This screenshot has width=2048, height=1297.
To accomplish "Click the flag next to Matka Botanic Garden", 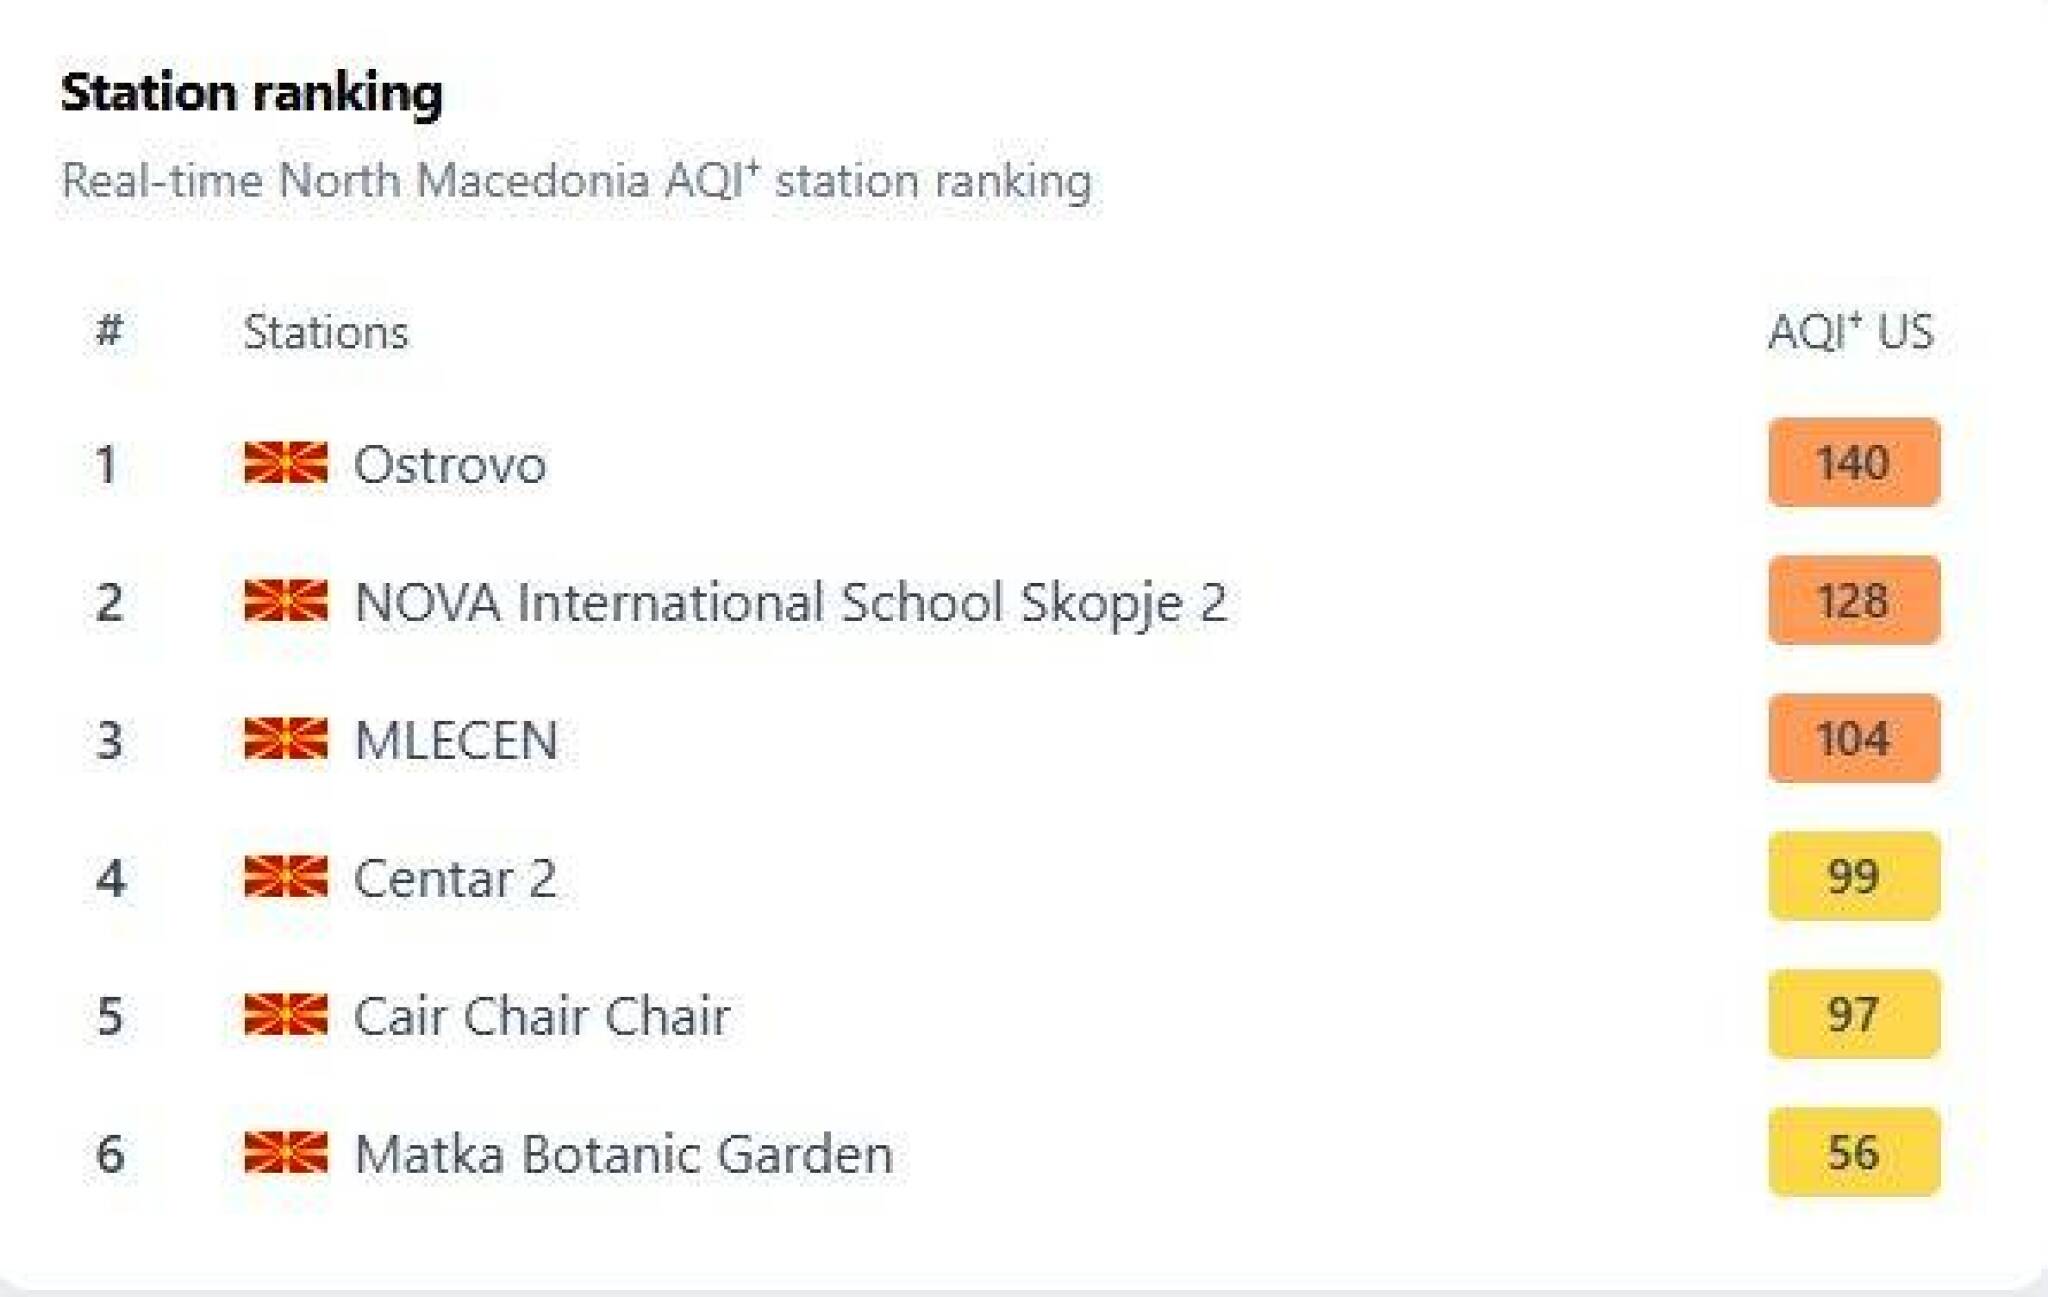I will click(285, 1153).
